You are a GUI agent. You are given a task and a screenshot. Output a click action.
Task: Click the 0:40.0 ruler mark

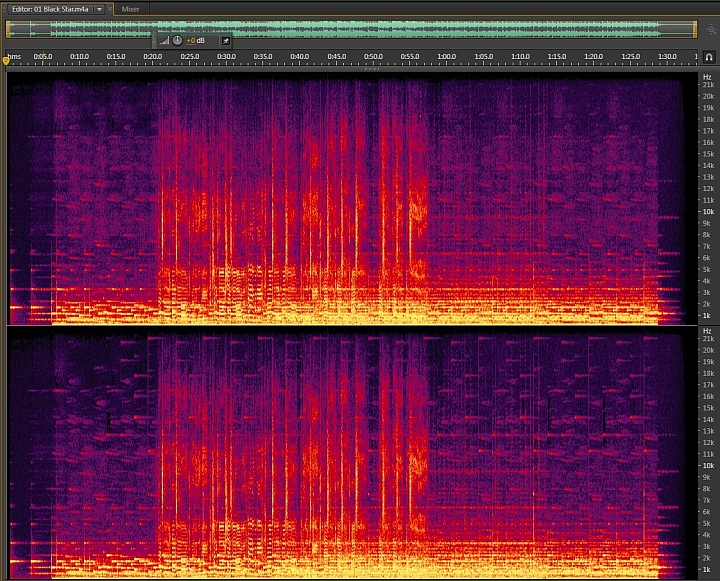pyautogui.click(x=300, y=56)
